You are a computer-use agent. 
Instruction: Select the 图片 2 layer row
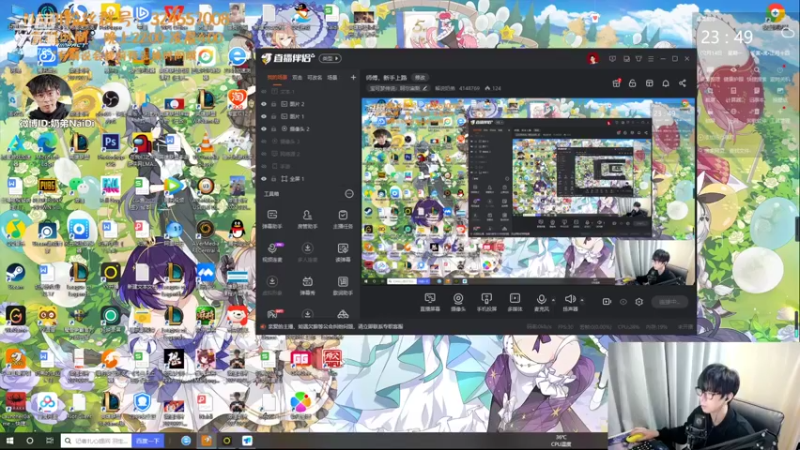click(x=308, y=104)
